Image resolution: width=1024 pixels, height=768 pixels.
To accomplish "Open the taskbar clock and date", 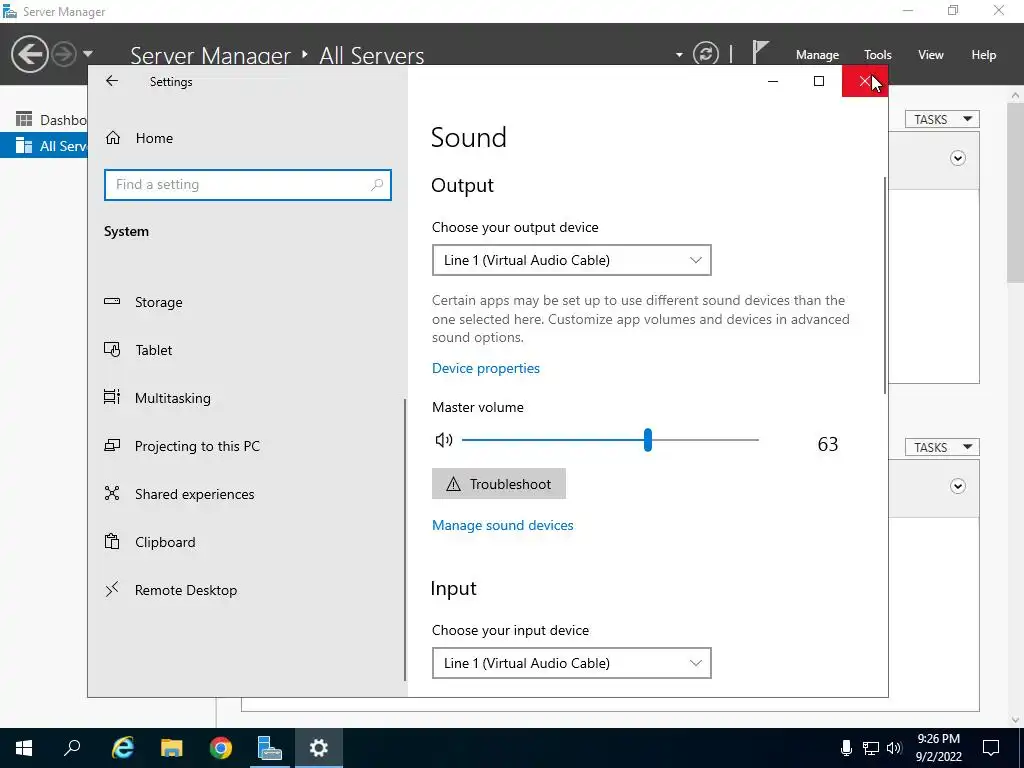I will [x=938, y=748].
